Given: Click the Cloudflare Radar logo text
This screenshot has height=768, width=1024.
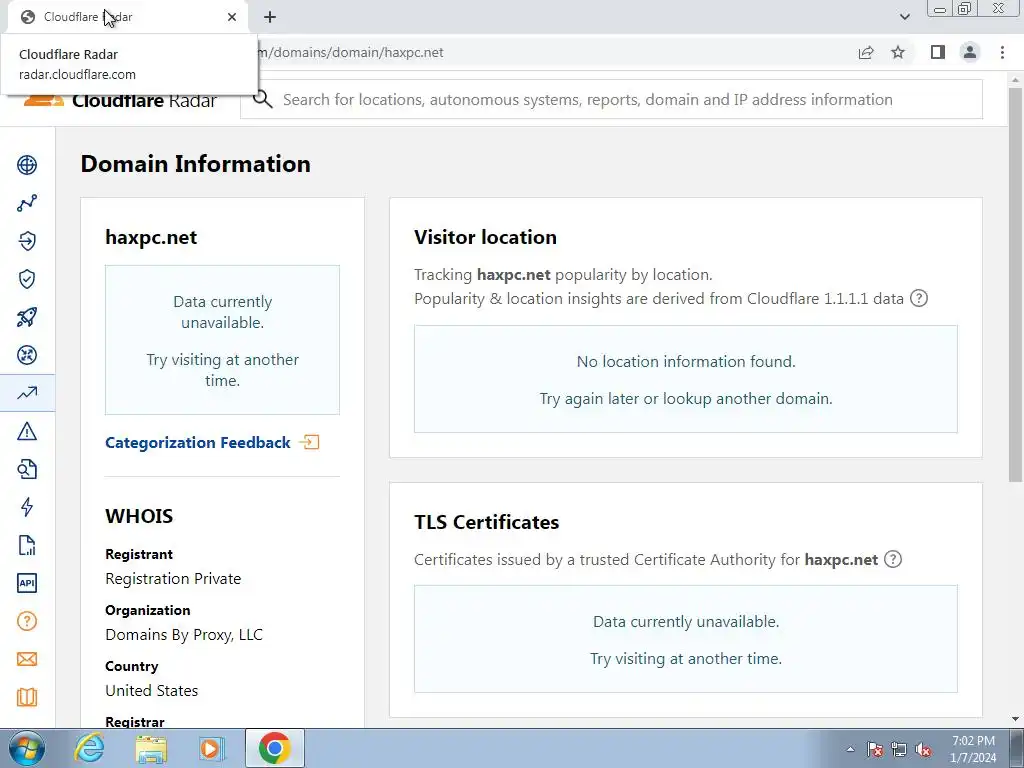Looking at the screenshot, I should point(144,101).
